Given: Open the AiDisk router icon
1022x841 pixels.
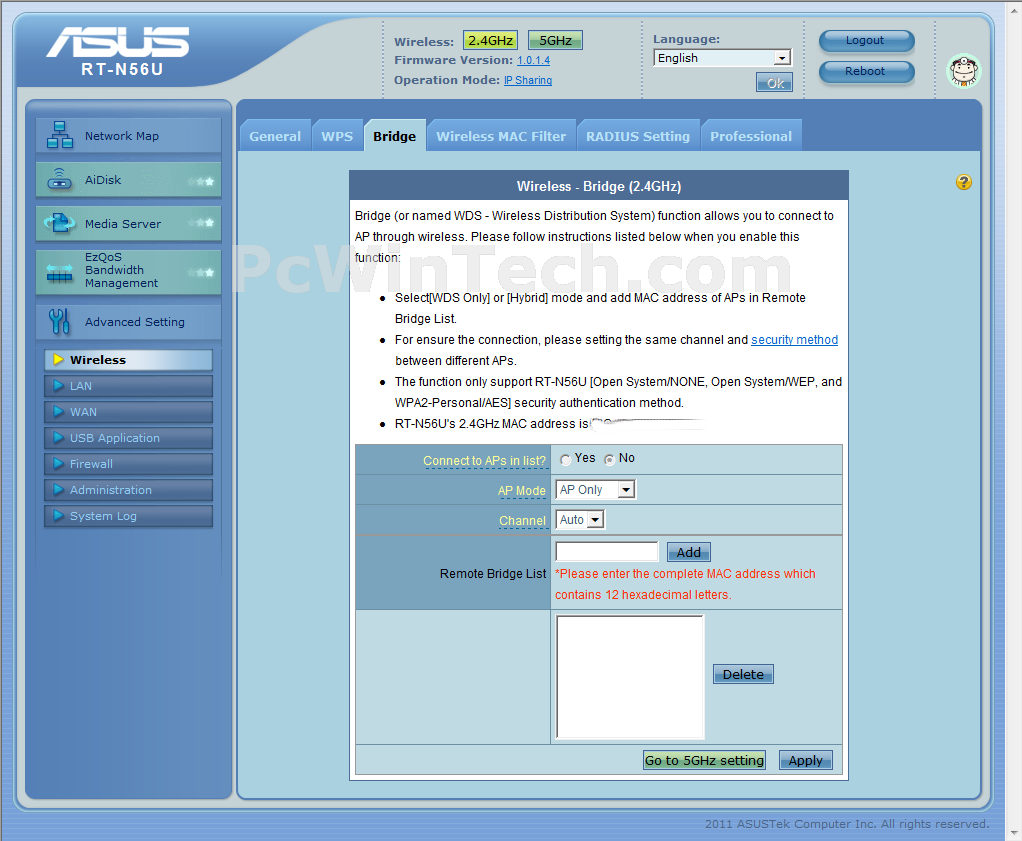Looking at the screenshot, I should [x=60, y=179].
